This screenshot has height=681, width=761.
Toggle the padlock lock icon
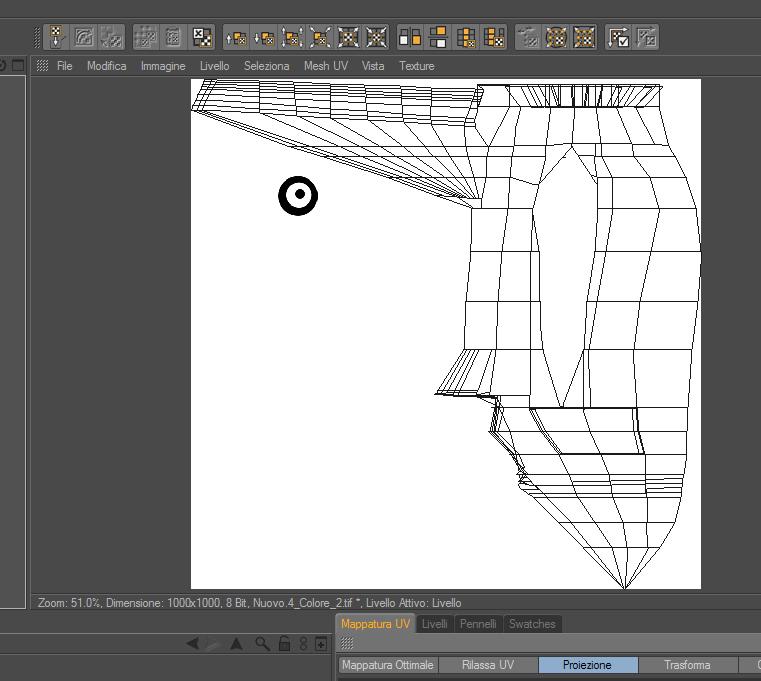[284, 644]
